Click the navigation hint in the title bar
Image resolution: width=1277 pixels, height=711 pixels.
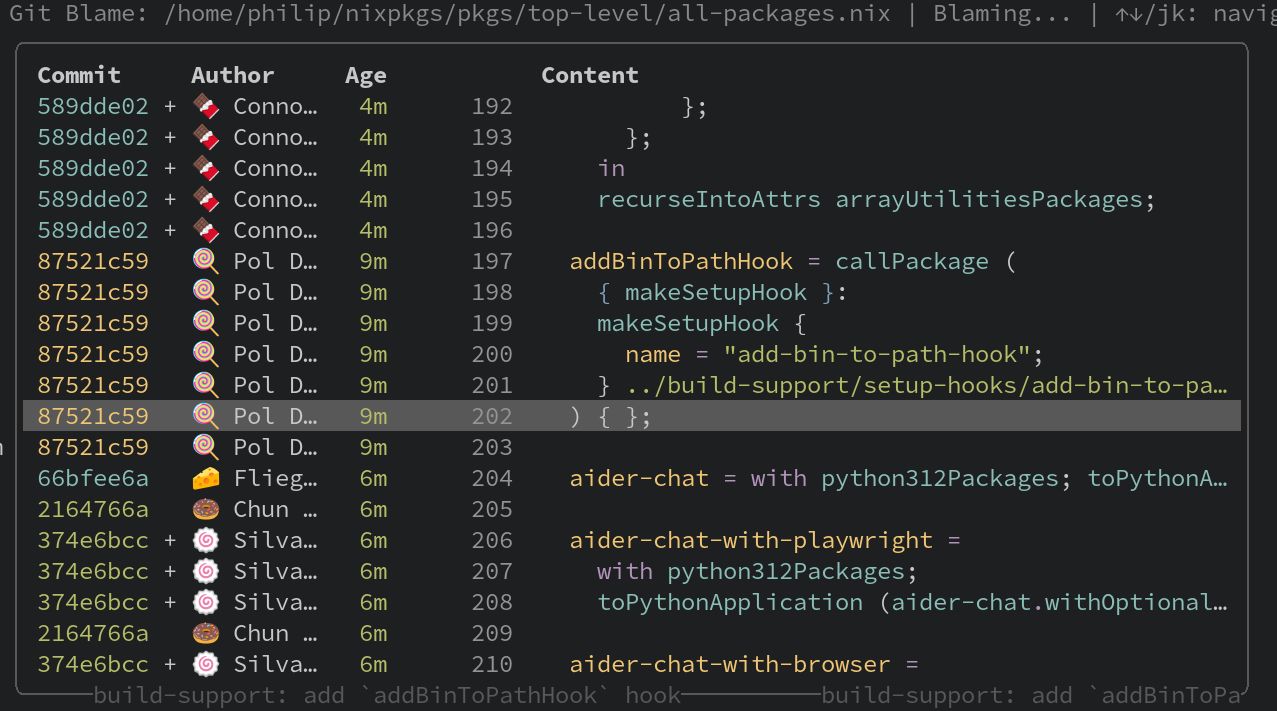(x=1200, y=13)
